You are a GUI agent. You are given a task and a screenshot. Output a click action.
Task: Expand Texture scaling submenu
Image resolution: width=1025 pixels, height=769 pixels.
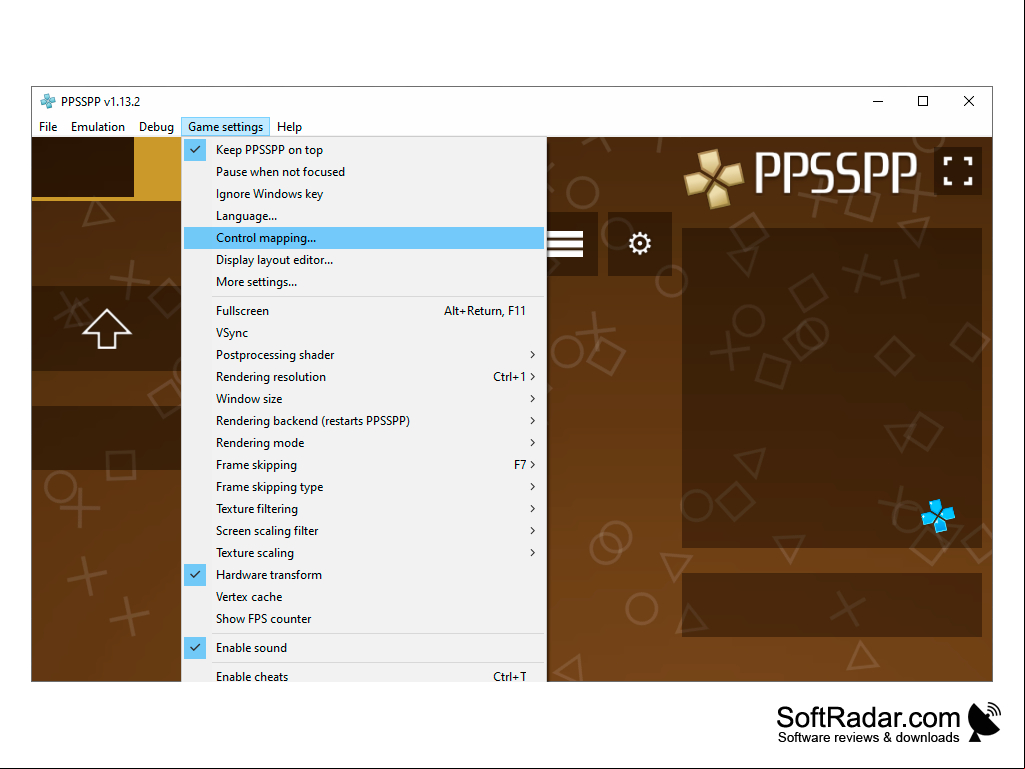363,553
